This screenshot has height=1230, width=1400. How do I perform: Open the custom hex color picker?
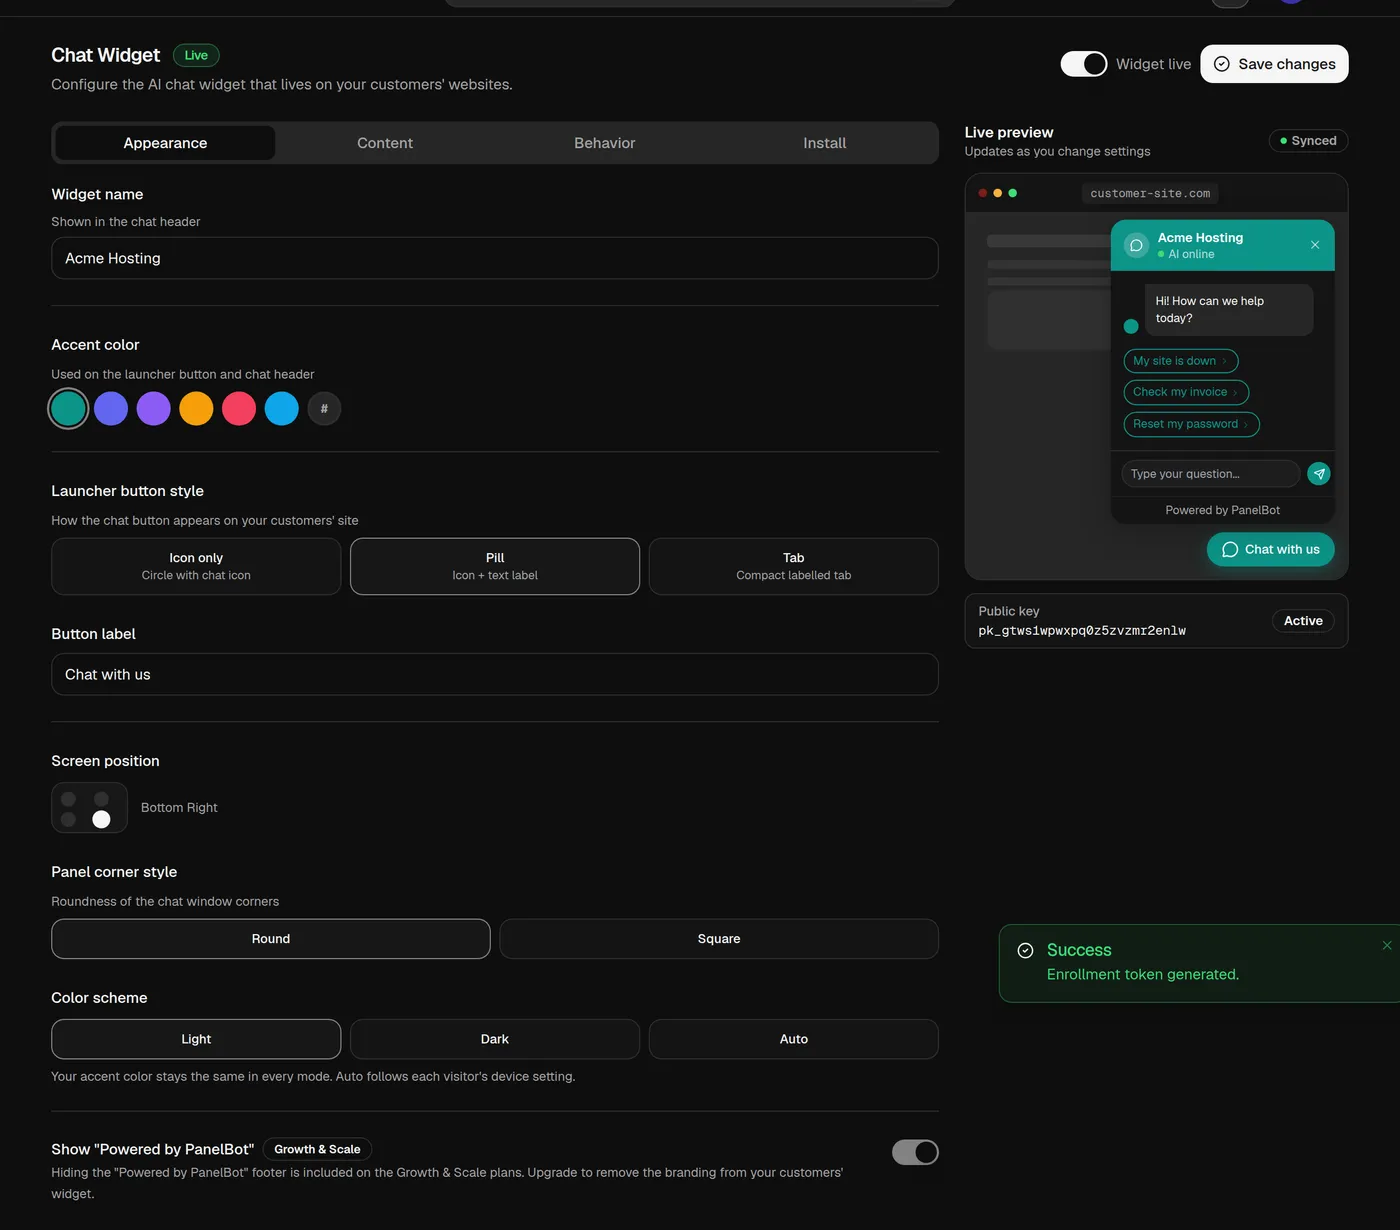pos(324,409)
